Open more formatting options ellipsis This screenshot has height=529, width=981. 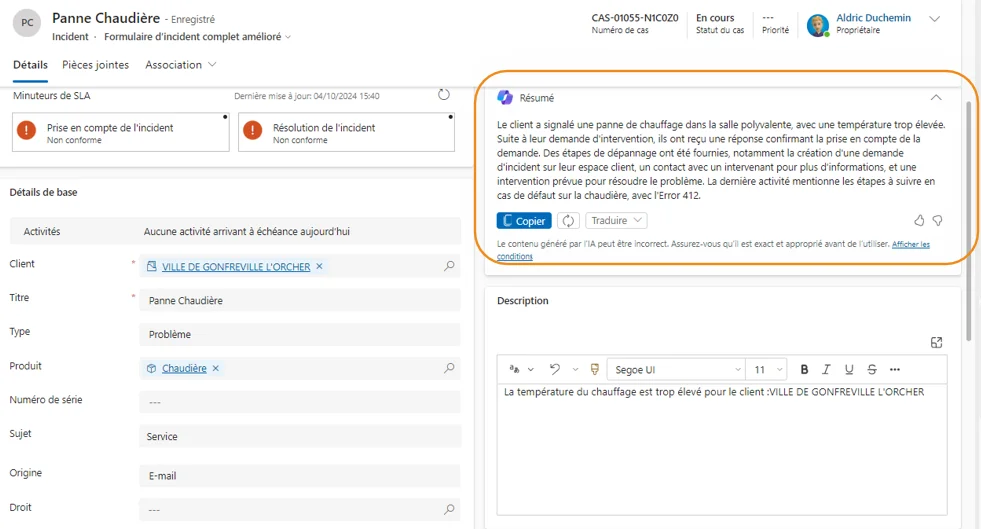(x=895, y=370)
